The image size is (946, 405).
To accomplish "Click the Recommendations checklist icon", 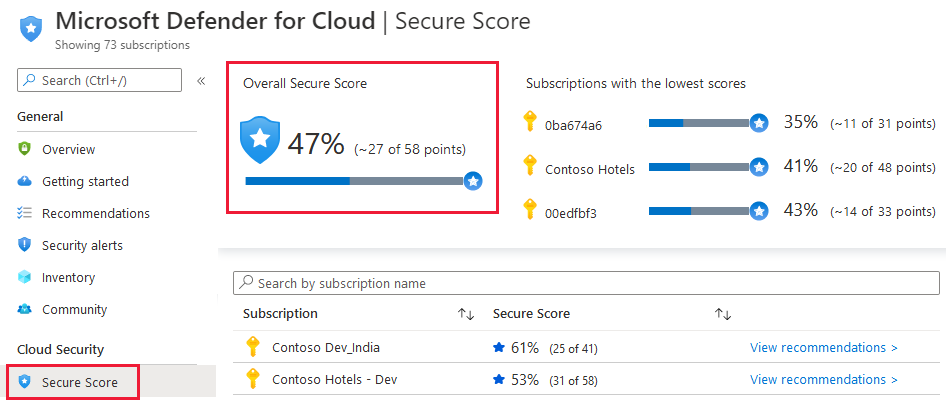I will coord(25,213).
